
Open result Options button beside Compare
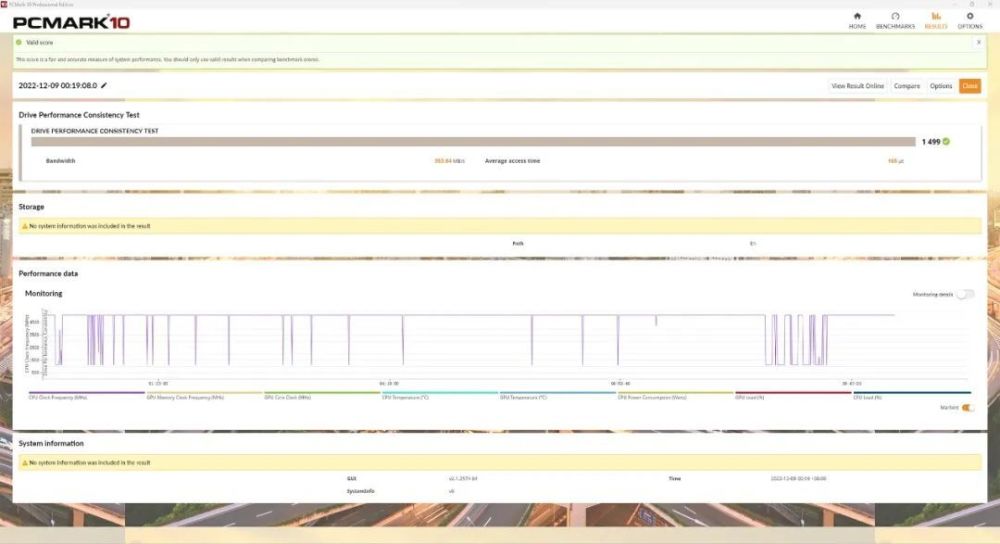click(x=941, y=86)
